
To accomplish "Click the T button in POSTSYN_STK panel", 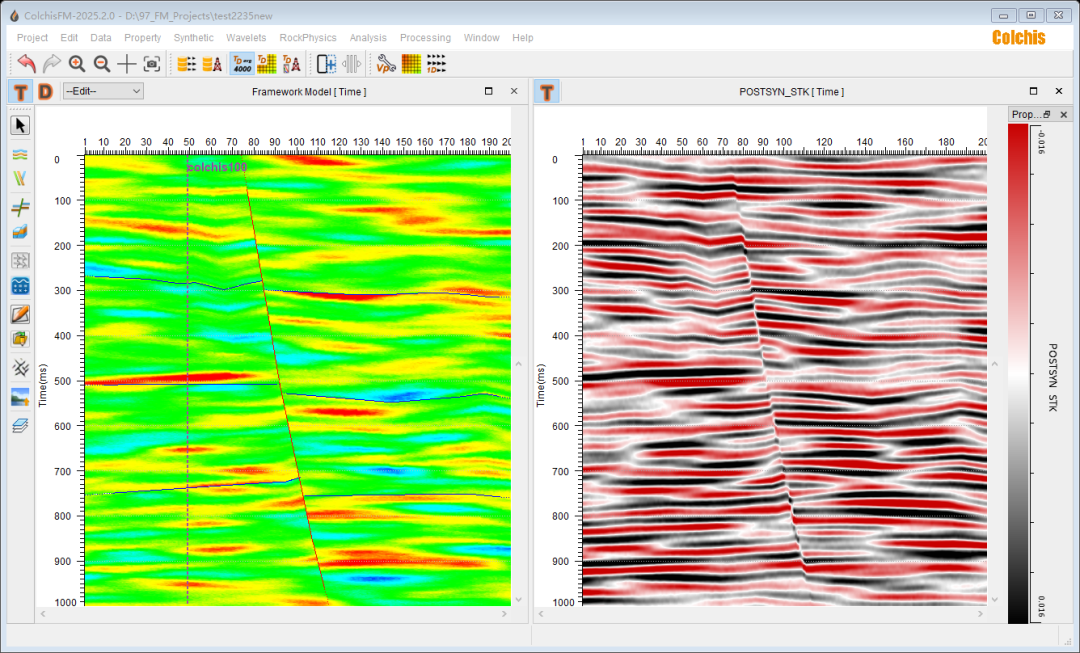I will tap(547, 92).
